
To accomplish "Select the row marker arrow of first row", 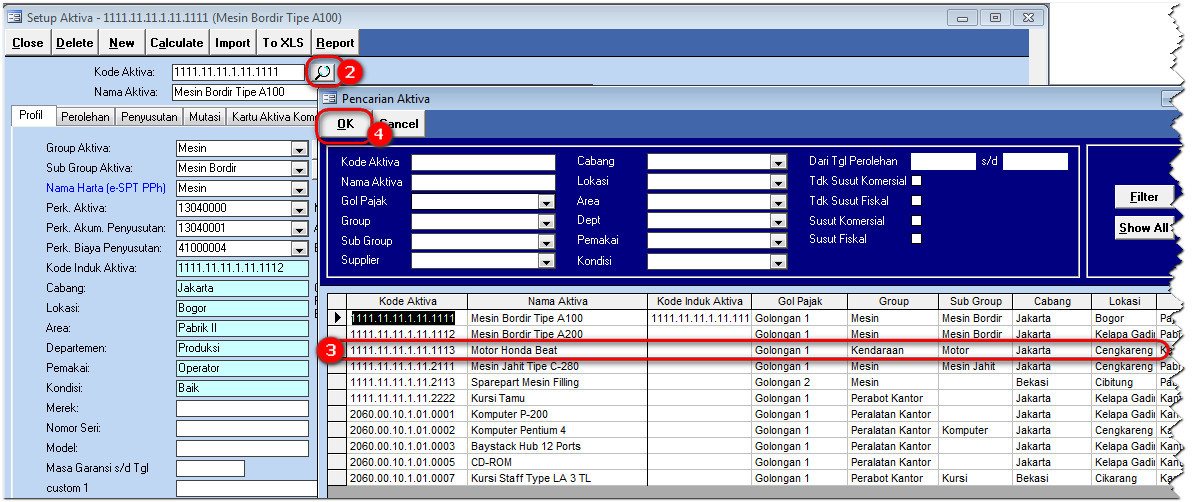I will click(338, 318).
